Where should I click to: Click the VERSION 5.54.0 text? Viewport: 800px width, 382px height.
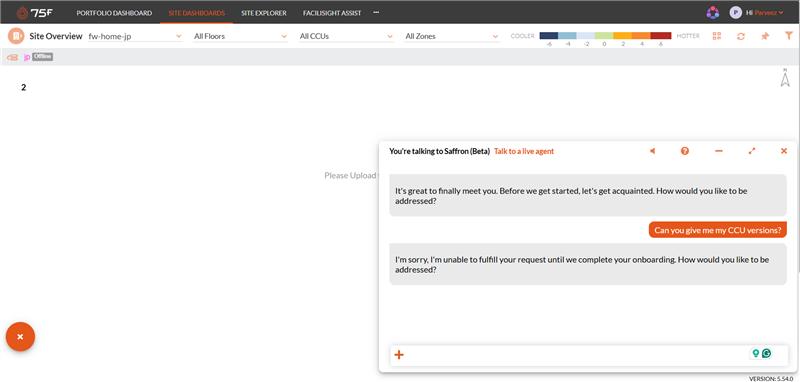click(x=771, y=378)
